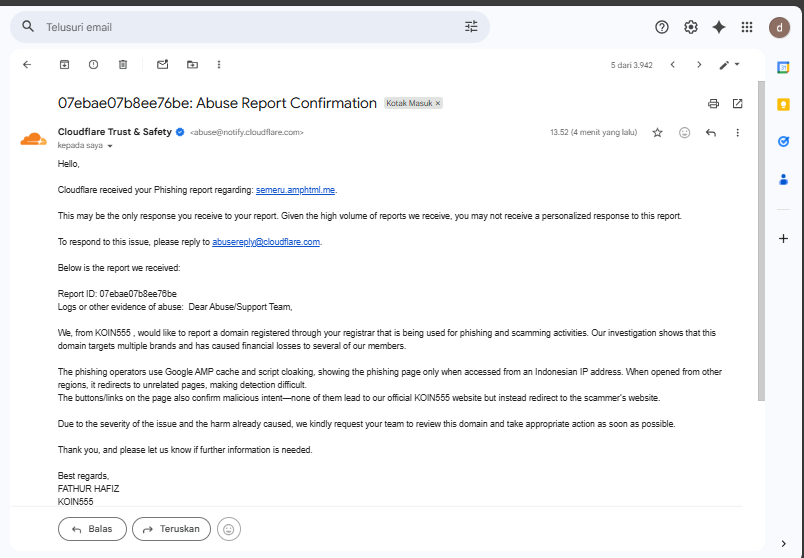This screenshot has width=804, height=558.
Task: Click the Teruskan forward button
Action: pos(171,529)
